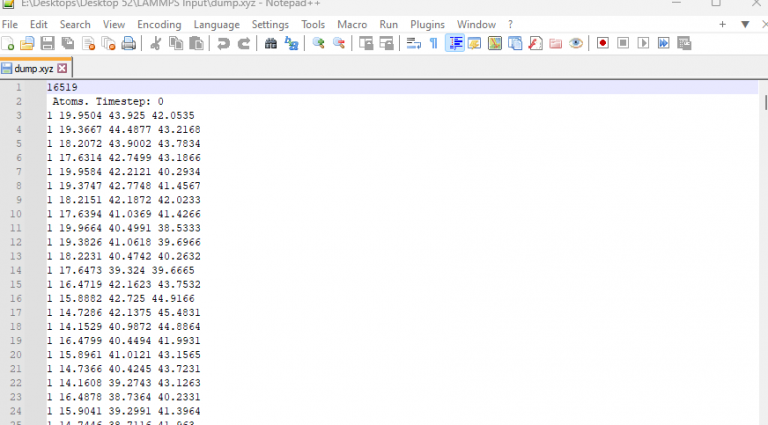This screenshot has height=425, width=768.
Task: Click the Cut scissors icon
Action: pos(156,43)
